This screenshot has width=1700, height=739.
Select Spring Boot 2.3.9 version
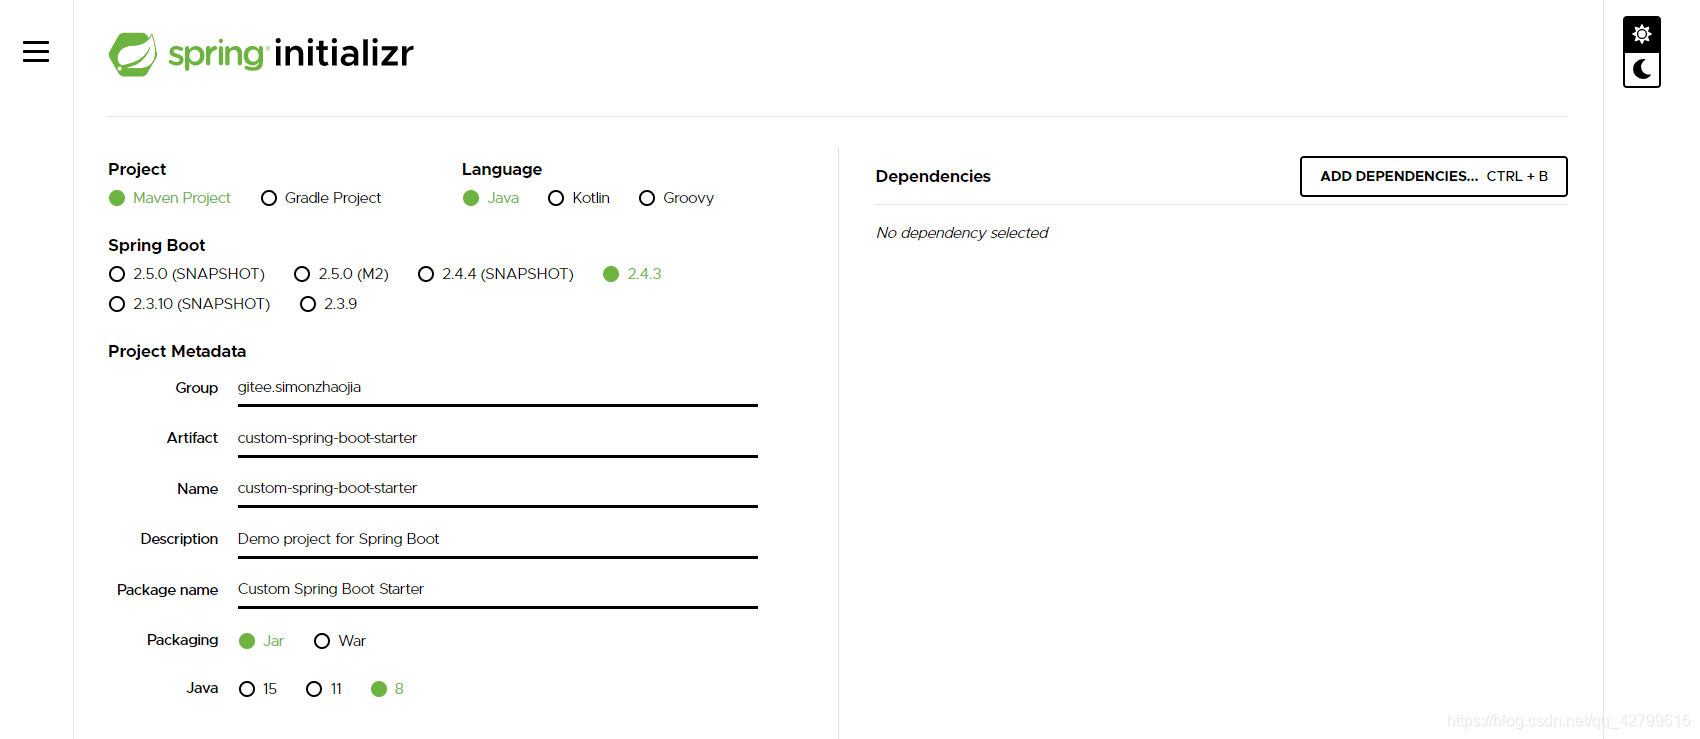point(329,304)
